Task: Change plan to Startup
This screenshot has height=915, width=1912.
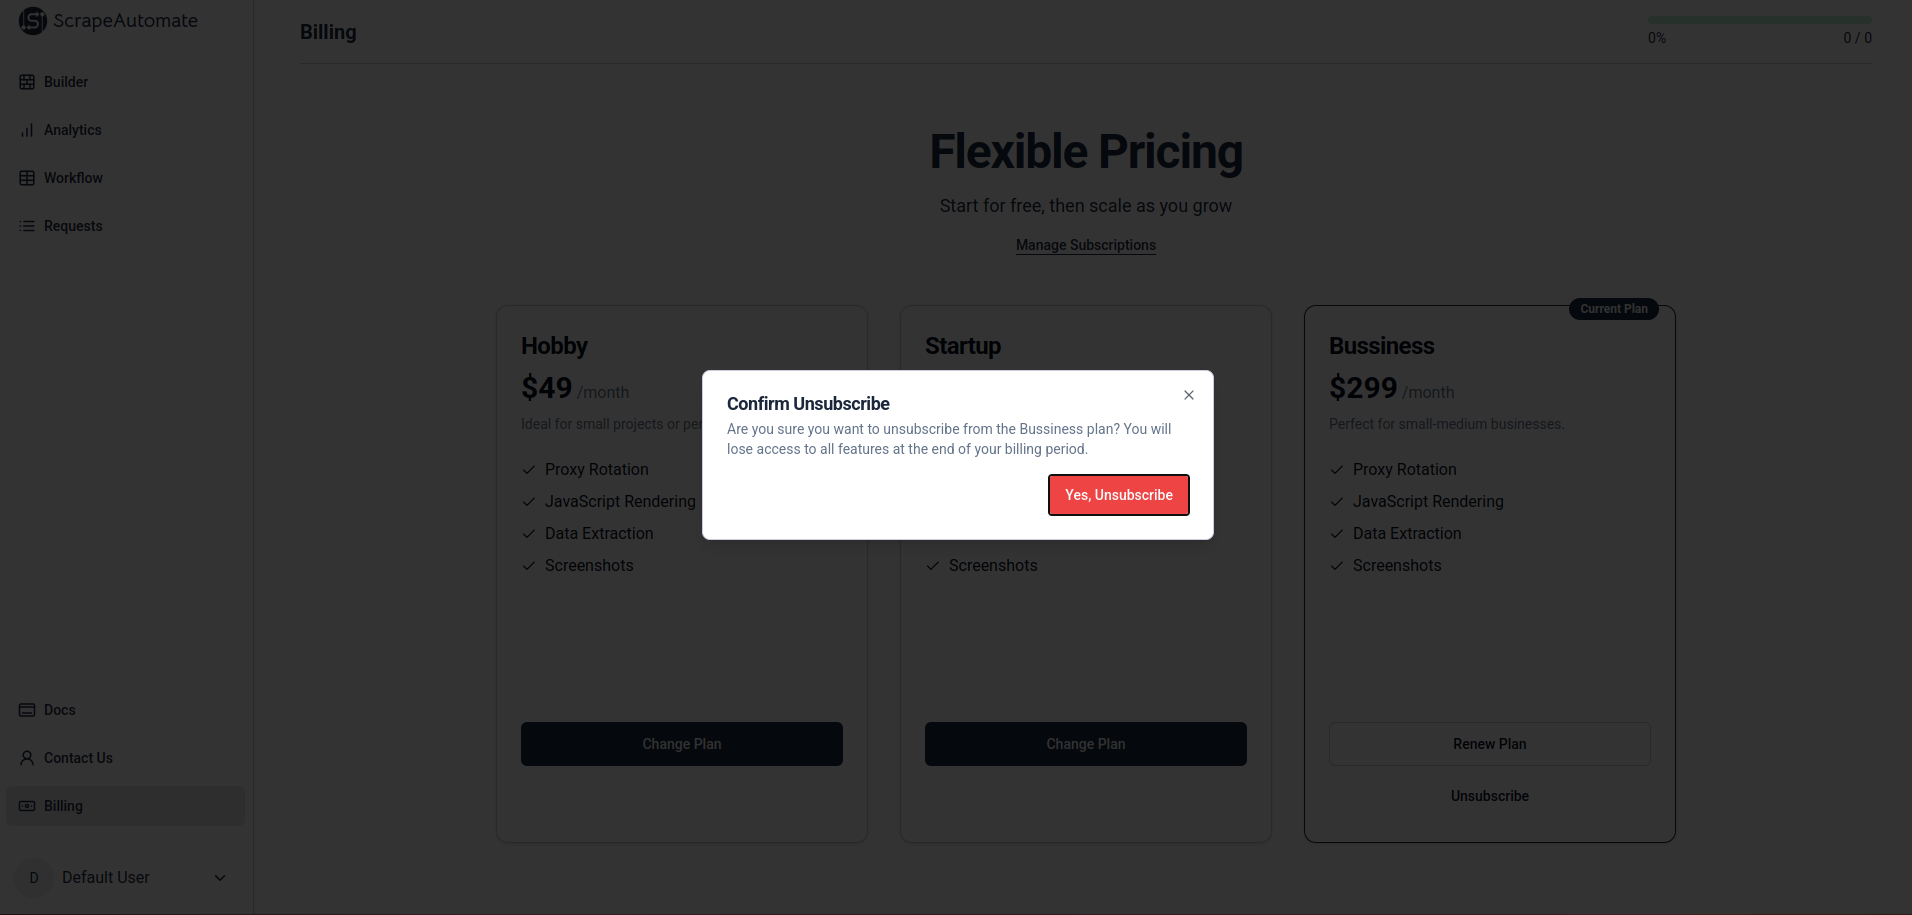Action: pos(1085,743)
